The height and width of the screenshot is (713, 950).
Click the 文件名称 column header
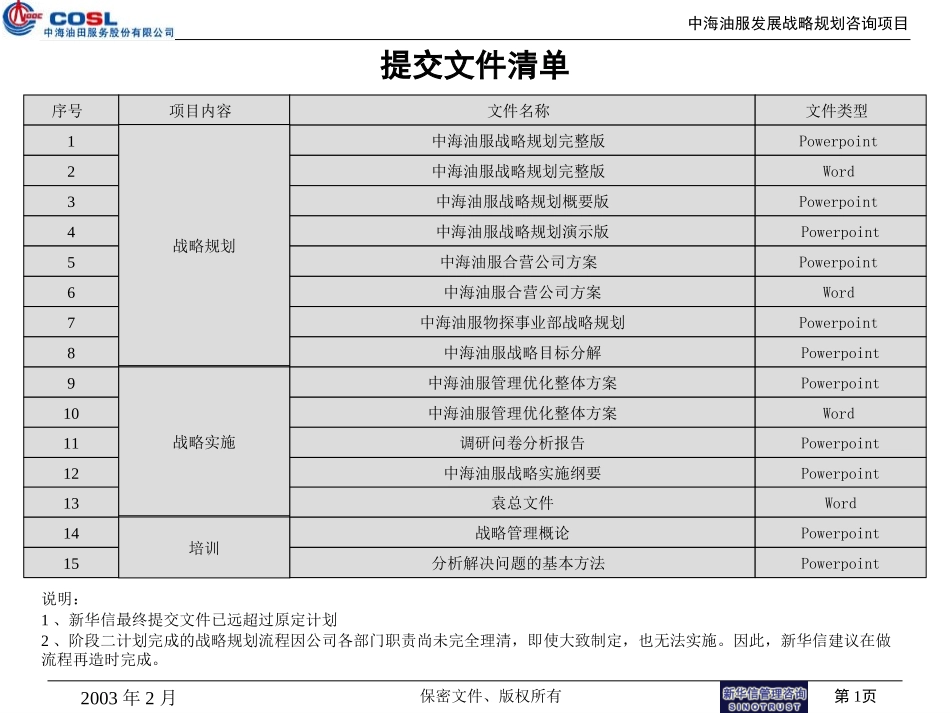[522, 110]
